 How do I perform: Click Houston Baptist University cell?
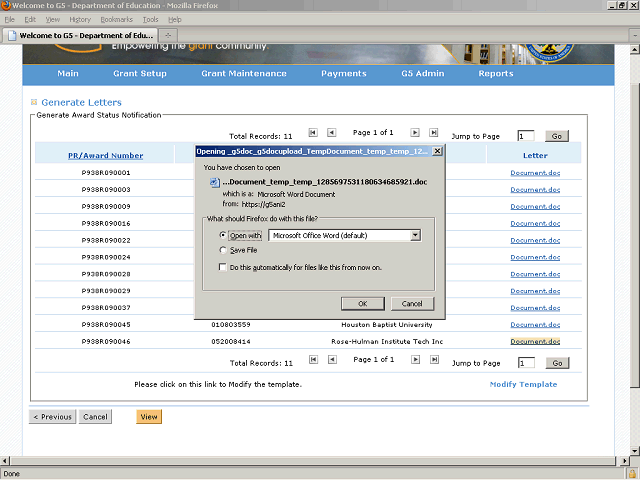(x=387, y=325)
